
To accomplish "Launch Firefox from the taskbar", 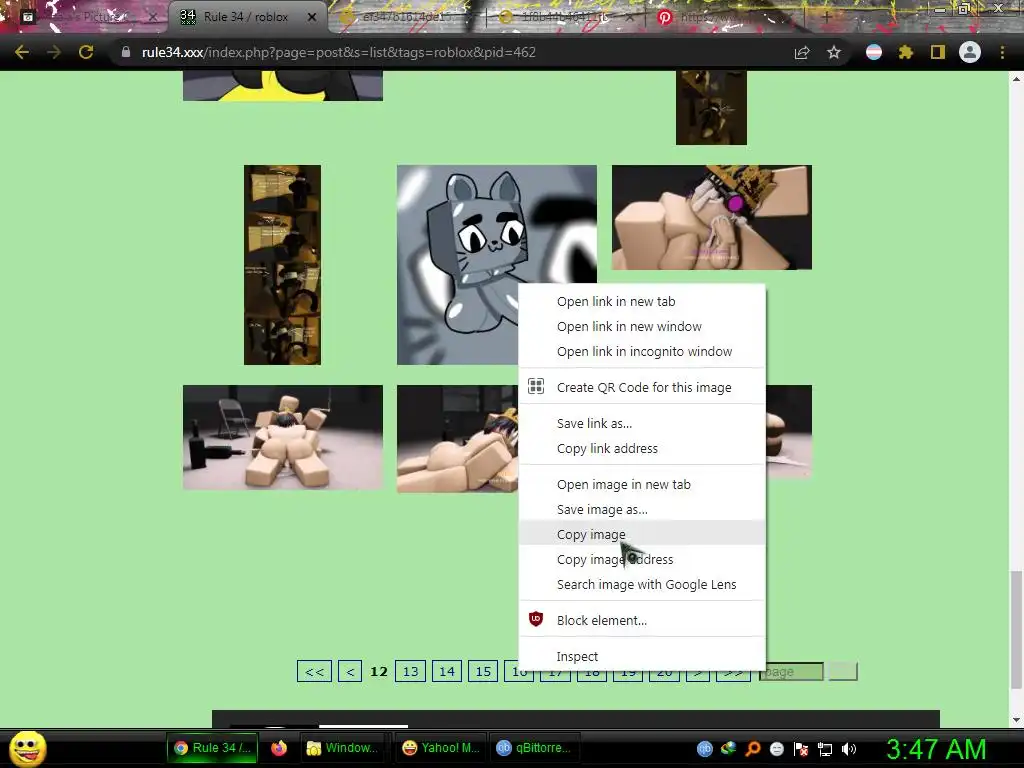I will coord(279,748).
